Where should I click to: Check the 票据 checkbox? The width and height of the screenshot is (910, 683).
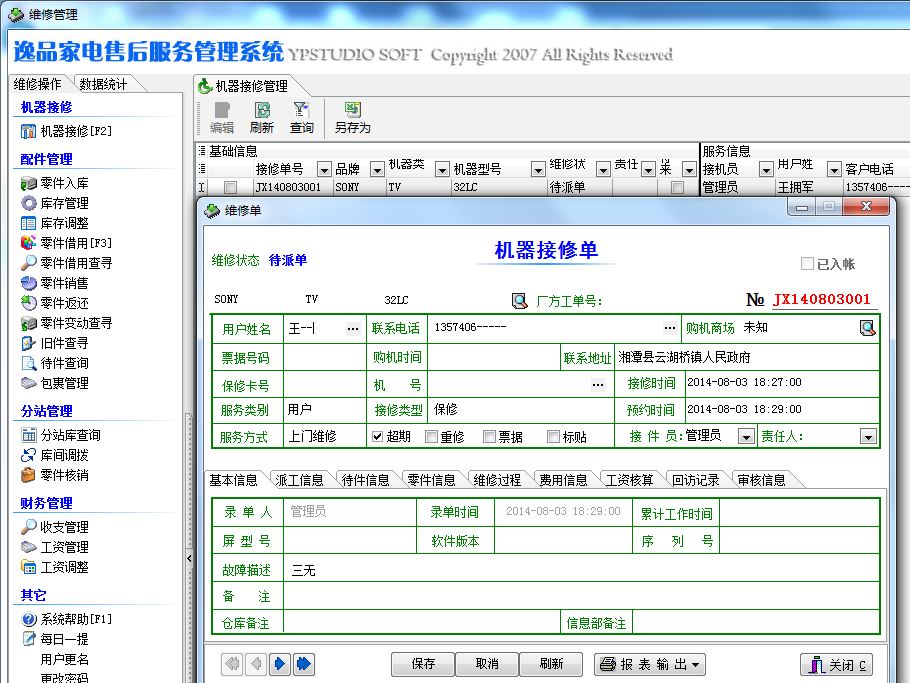tap(490, 436)
